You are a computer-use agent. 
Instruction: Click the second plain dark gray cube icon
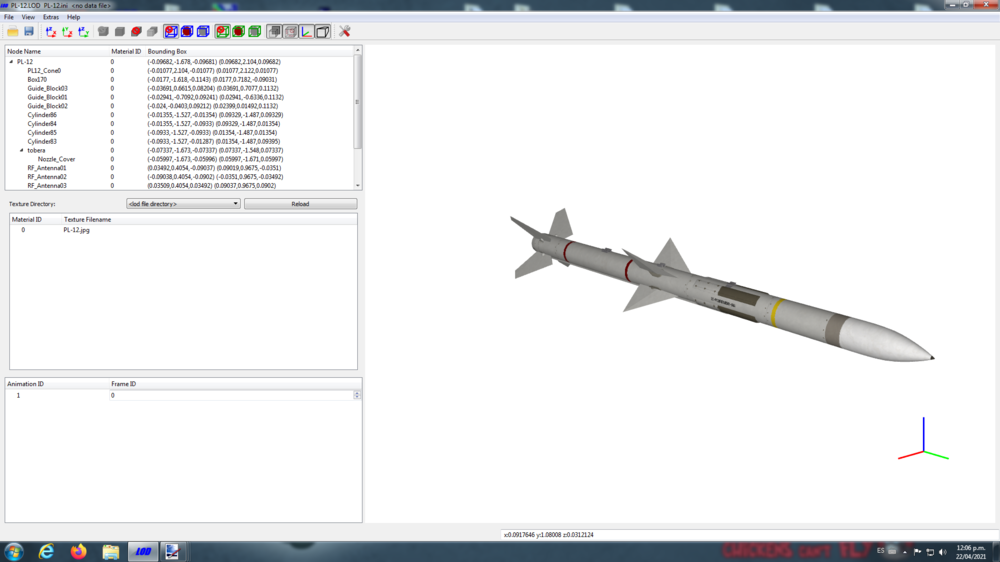(119, 31)
